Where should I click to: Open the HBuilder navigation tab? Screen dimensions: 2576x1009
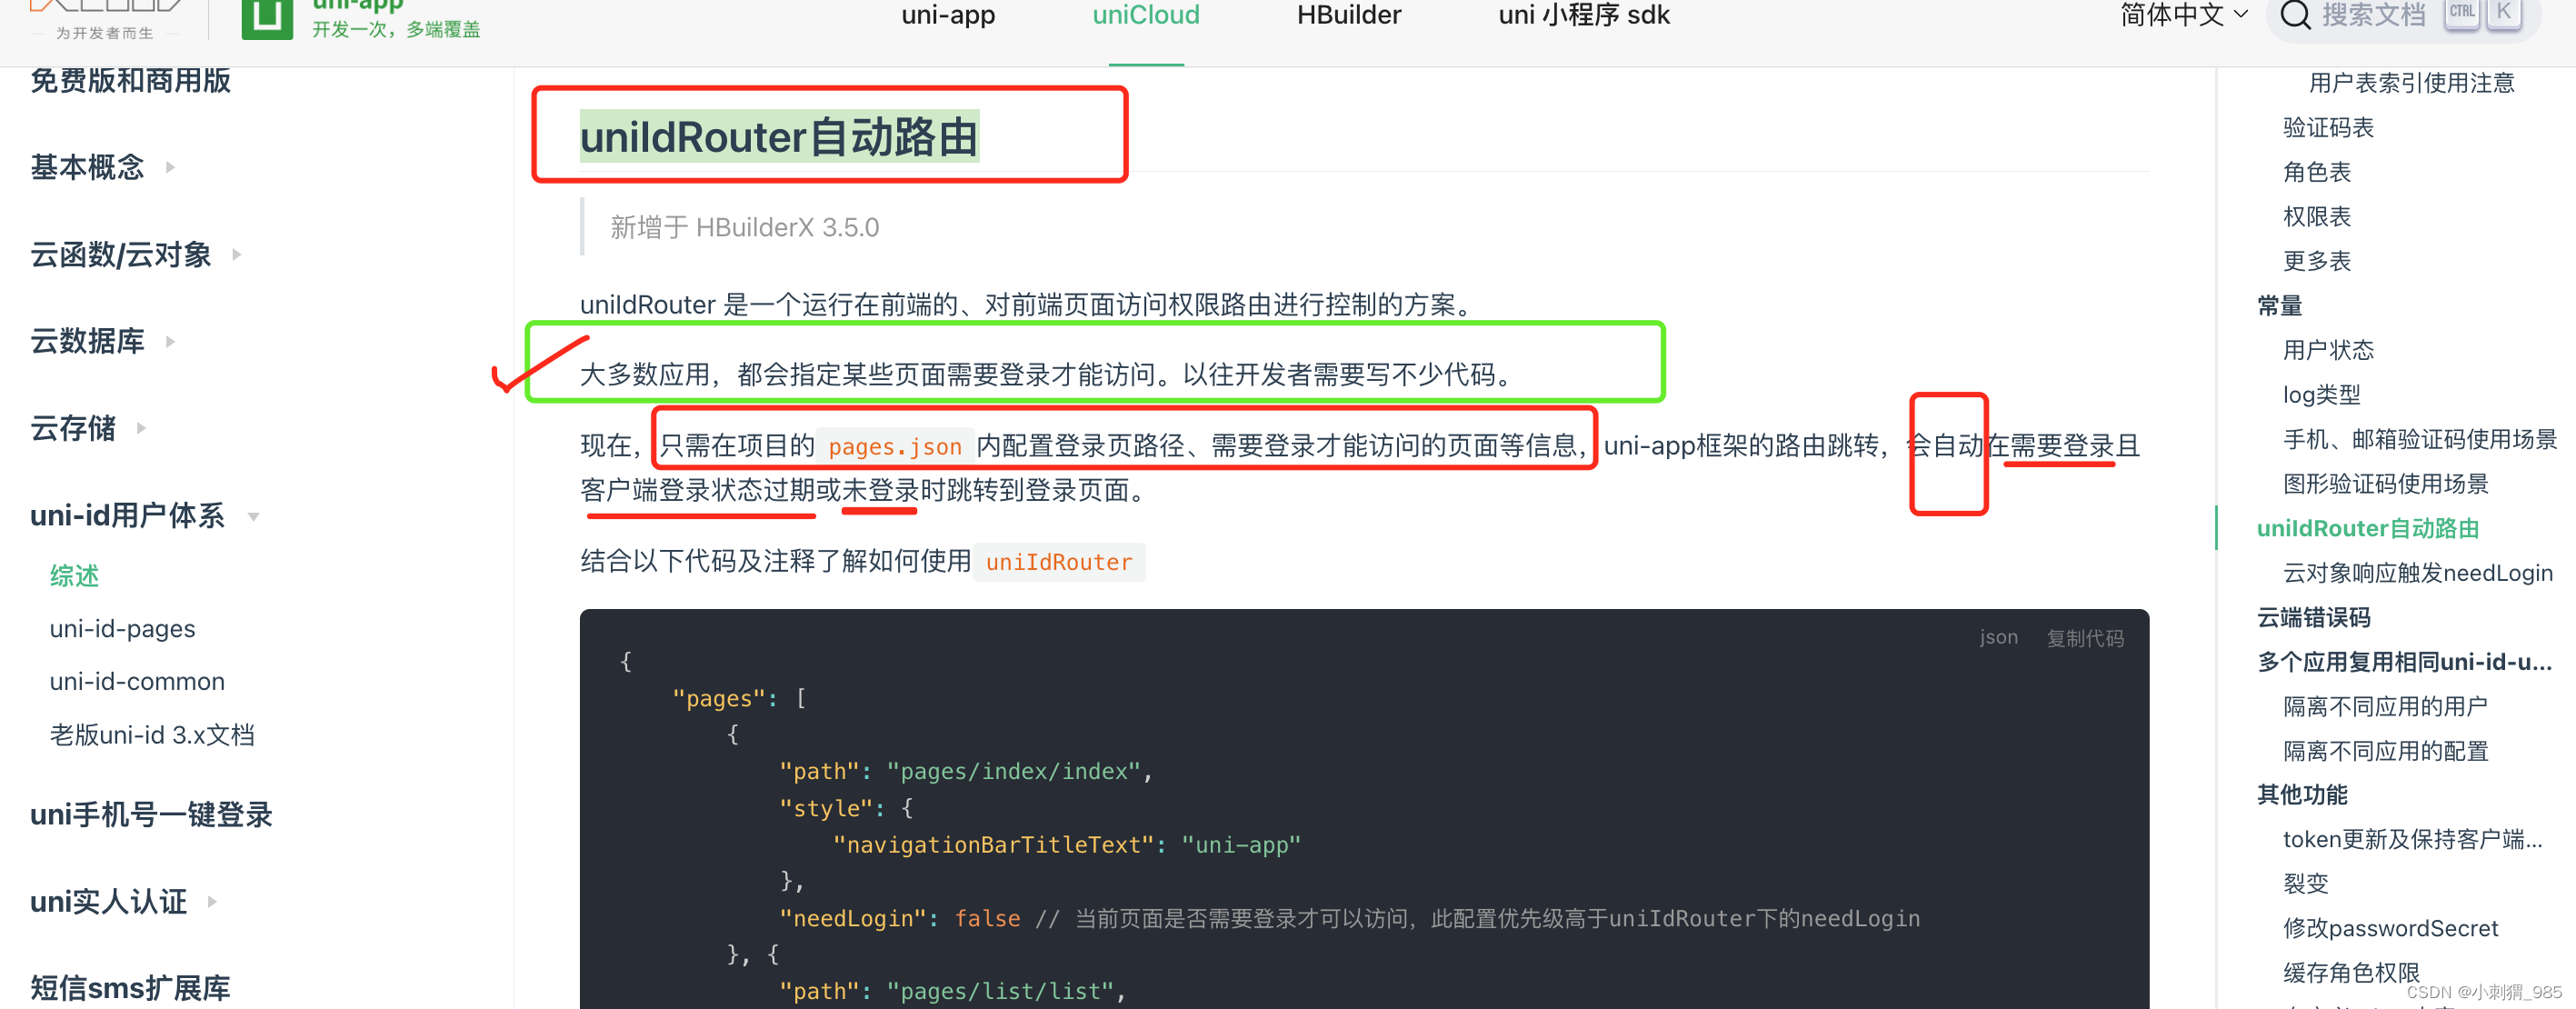pyautogui.click(x=1349, y=15)
